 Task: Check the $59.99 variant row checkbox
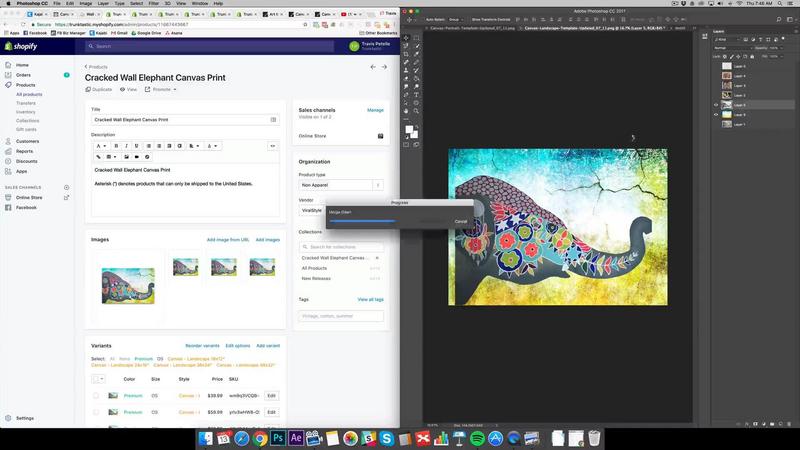coord(96,412)
